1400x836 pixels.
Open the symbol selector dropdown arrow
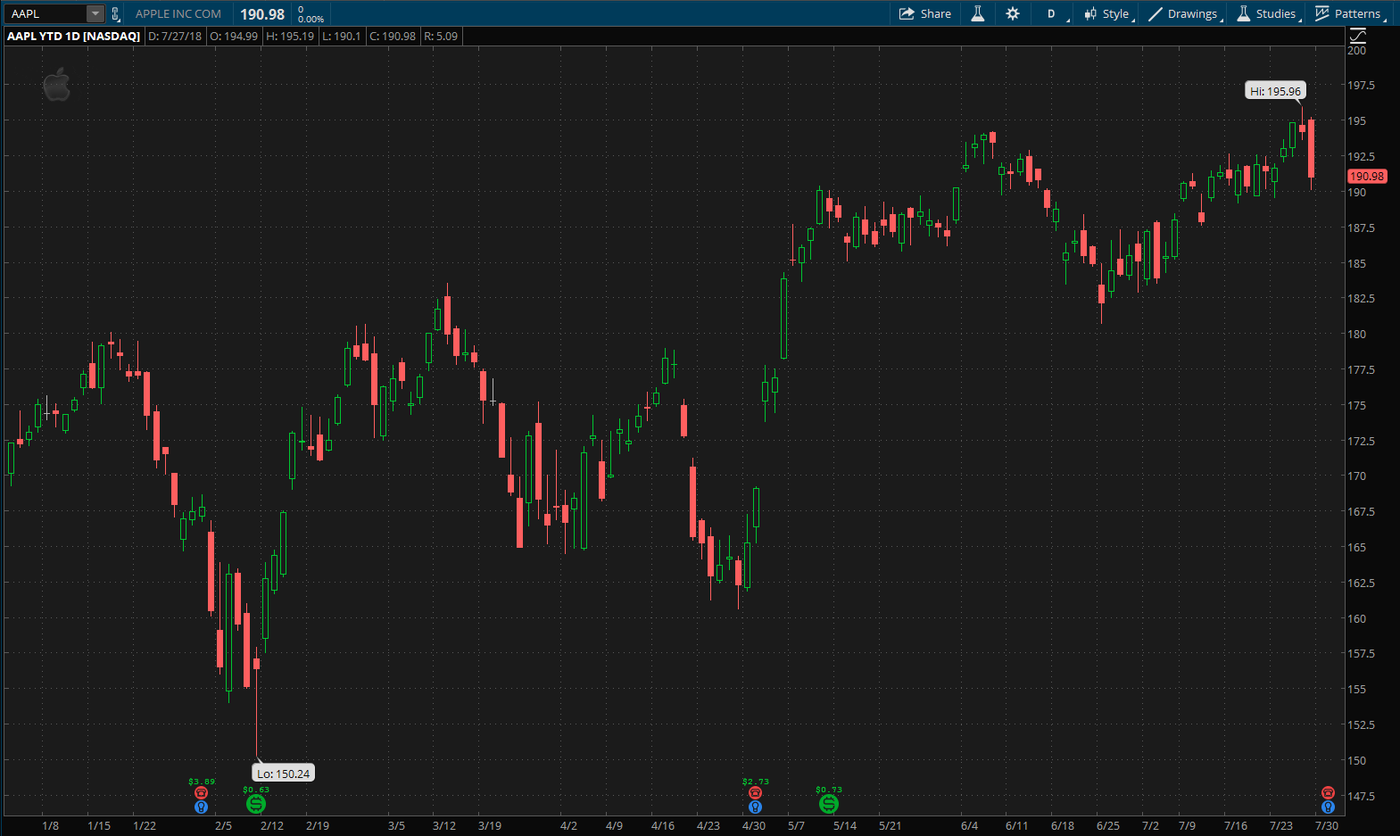(95, 14)
